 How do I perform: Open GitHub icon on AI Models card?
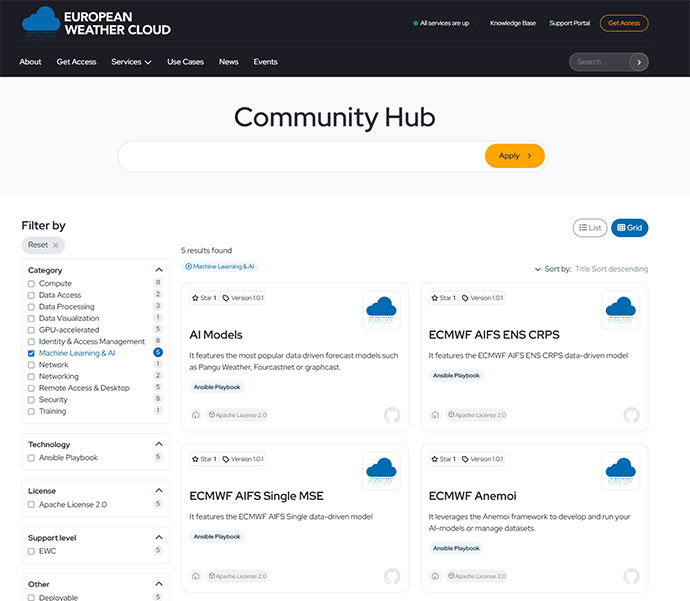point(392,415)
